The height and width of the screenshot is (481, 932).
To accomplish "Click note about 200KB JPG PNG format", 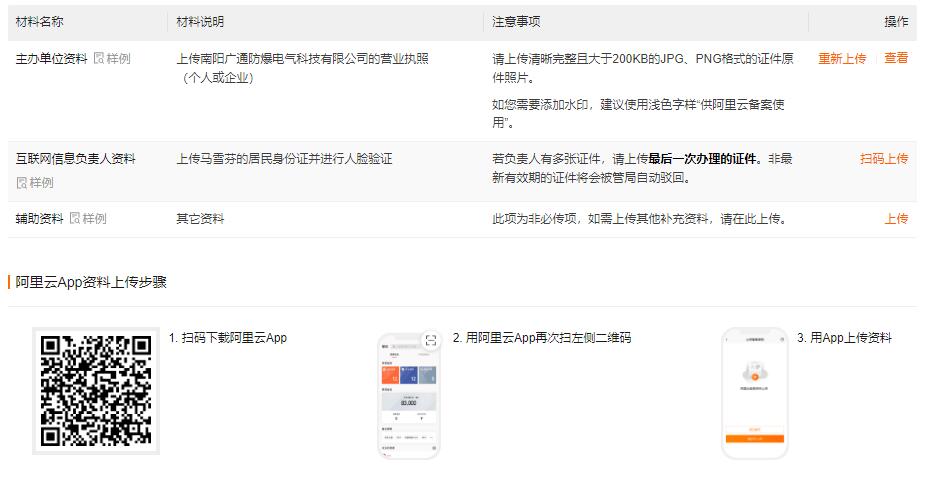I will click(643, 68).
